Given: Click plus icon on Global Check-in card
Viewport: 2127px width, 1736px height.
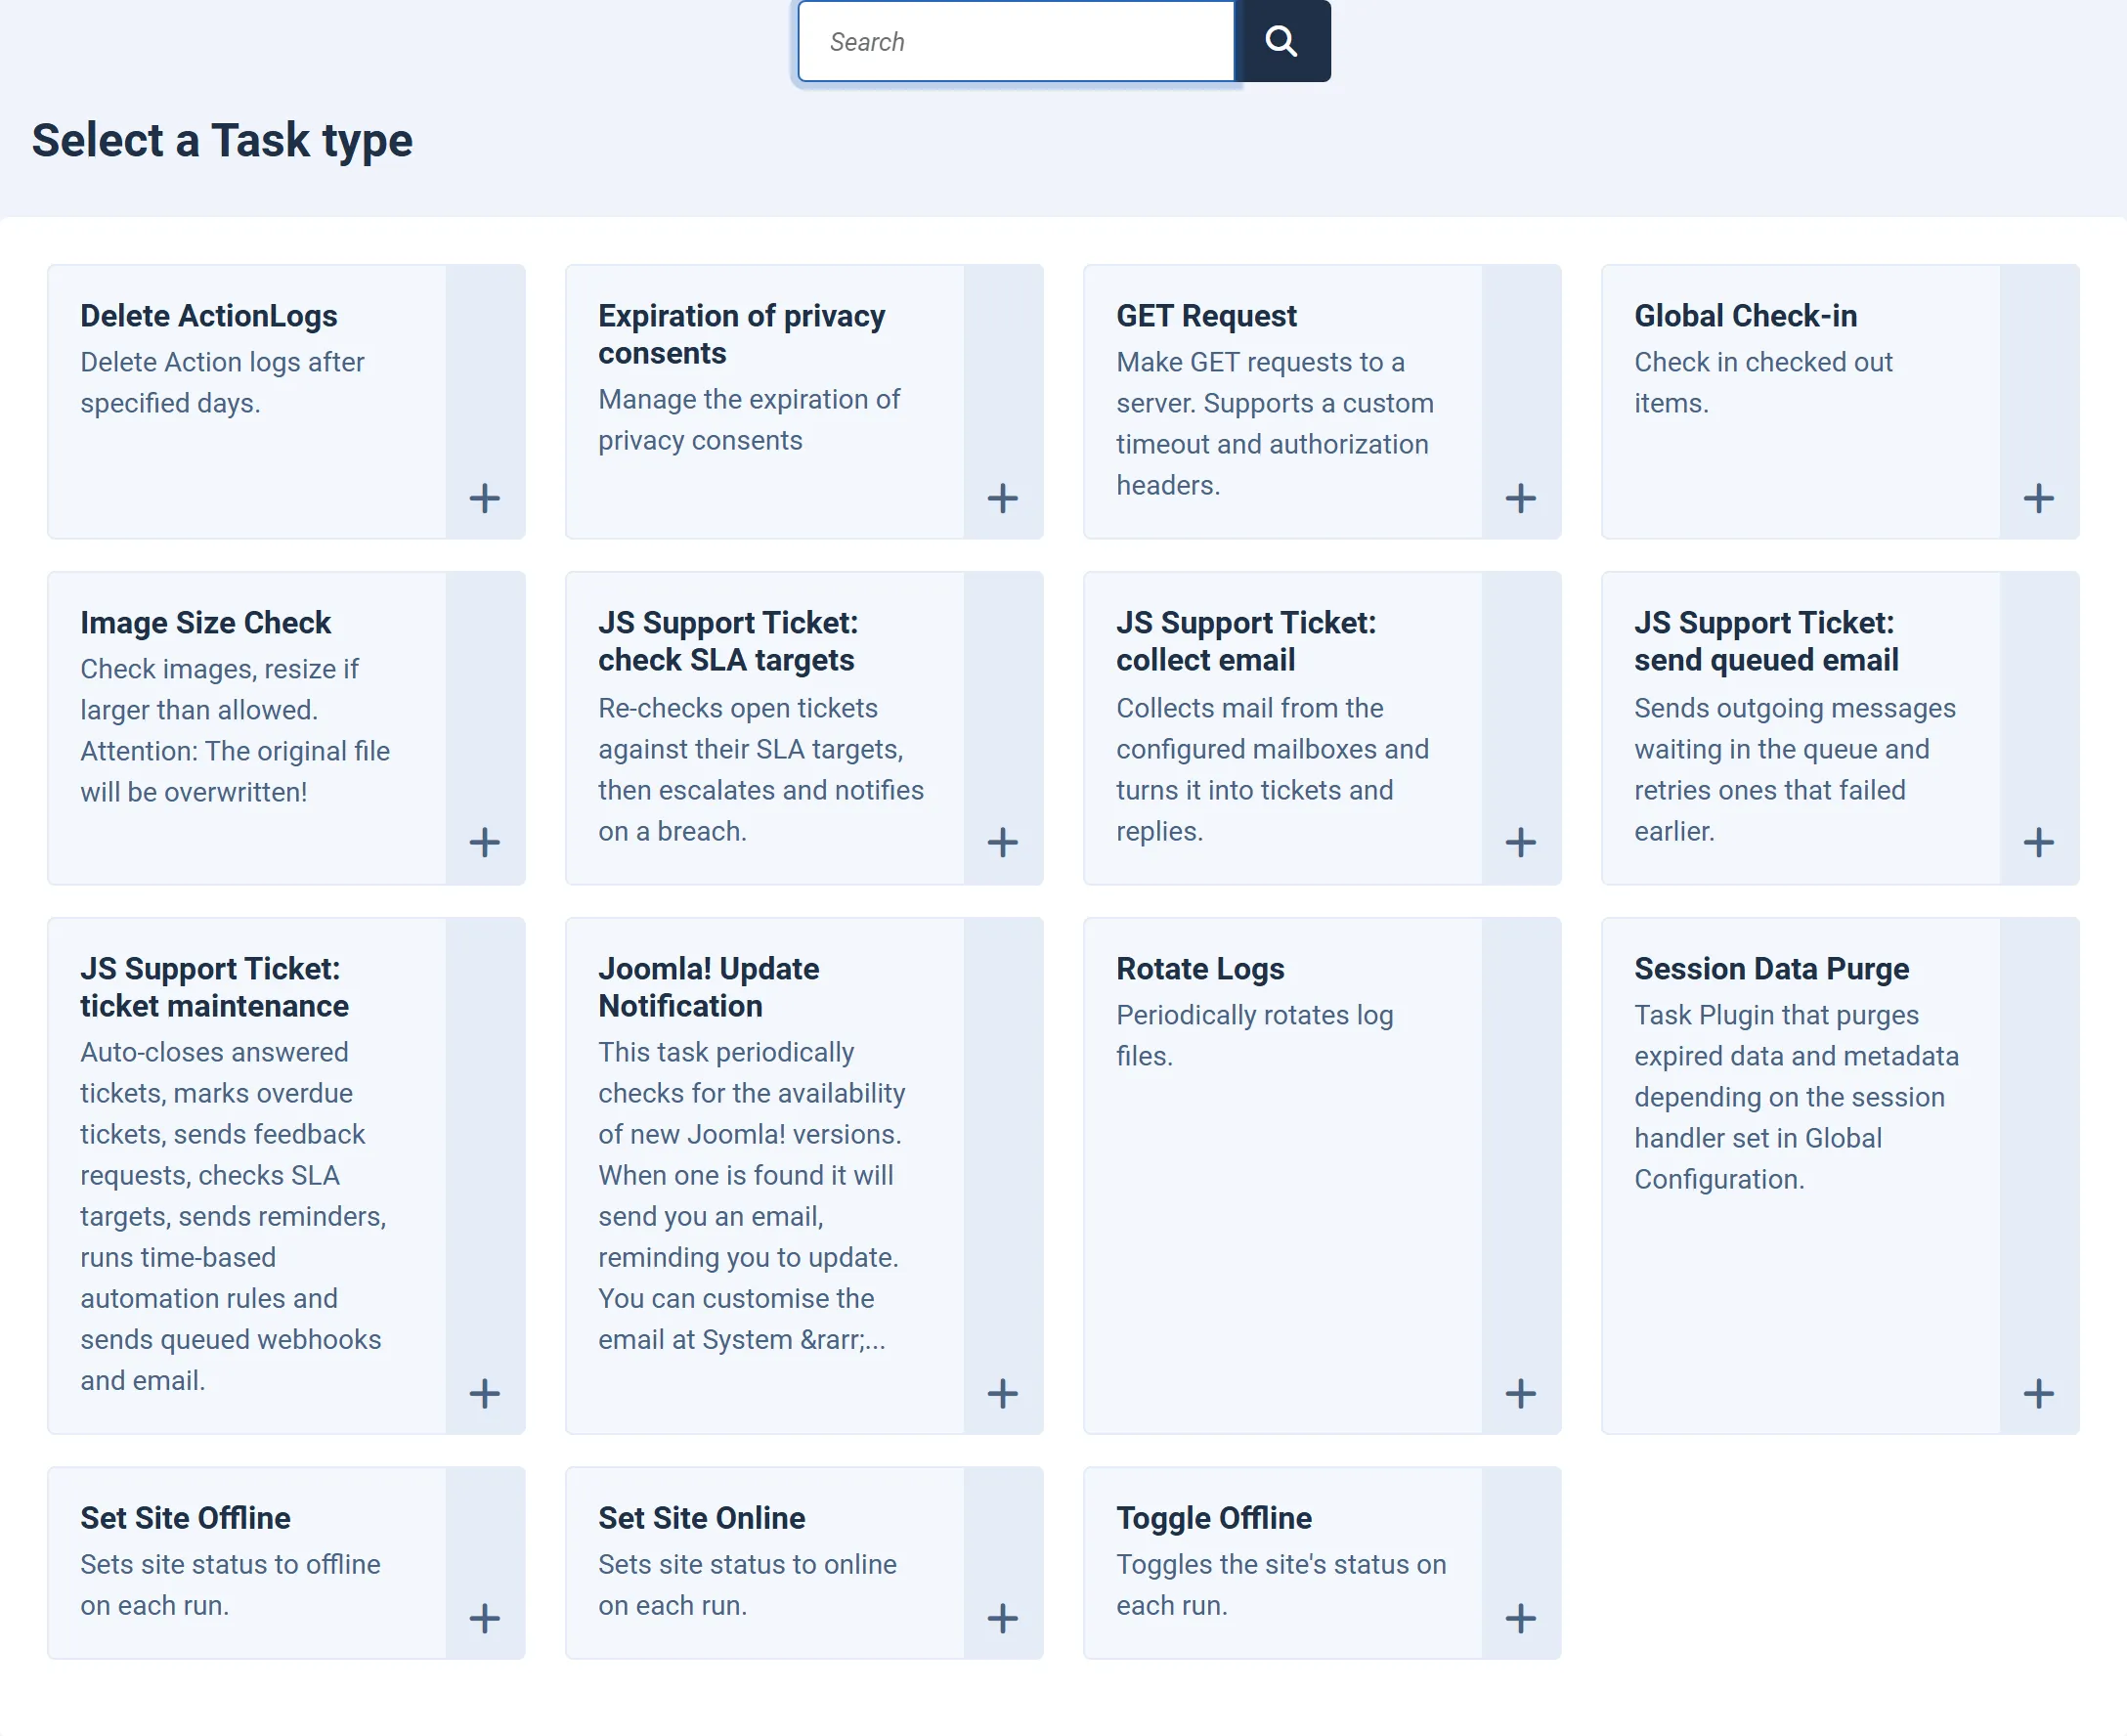Looking at the screenshot, I should 2039,498.
